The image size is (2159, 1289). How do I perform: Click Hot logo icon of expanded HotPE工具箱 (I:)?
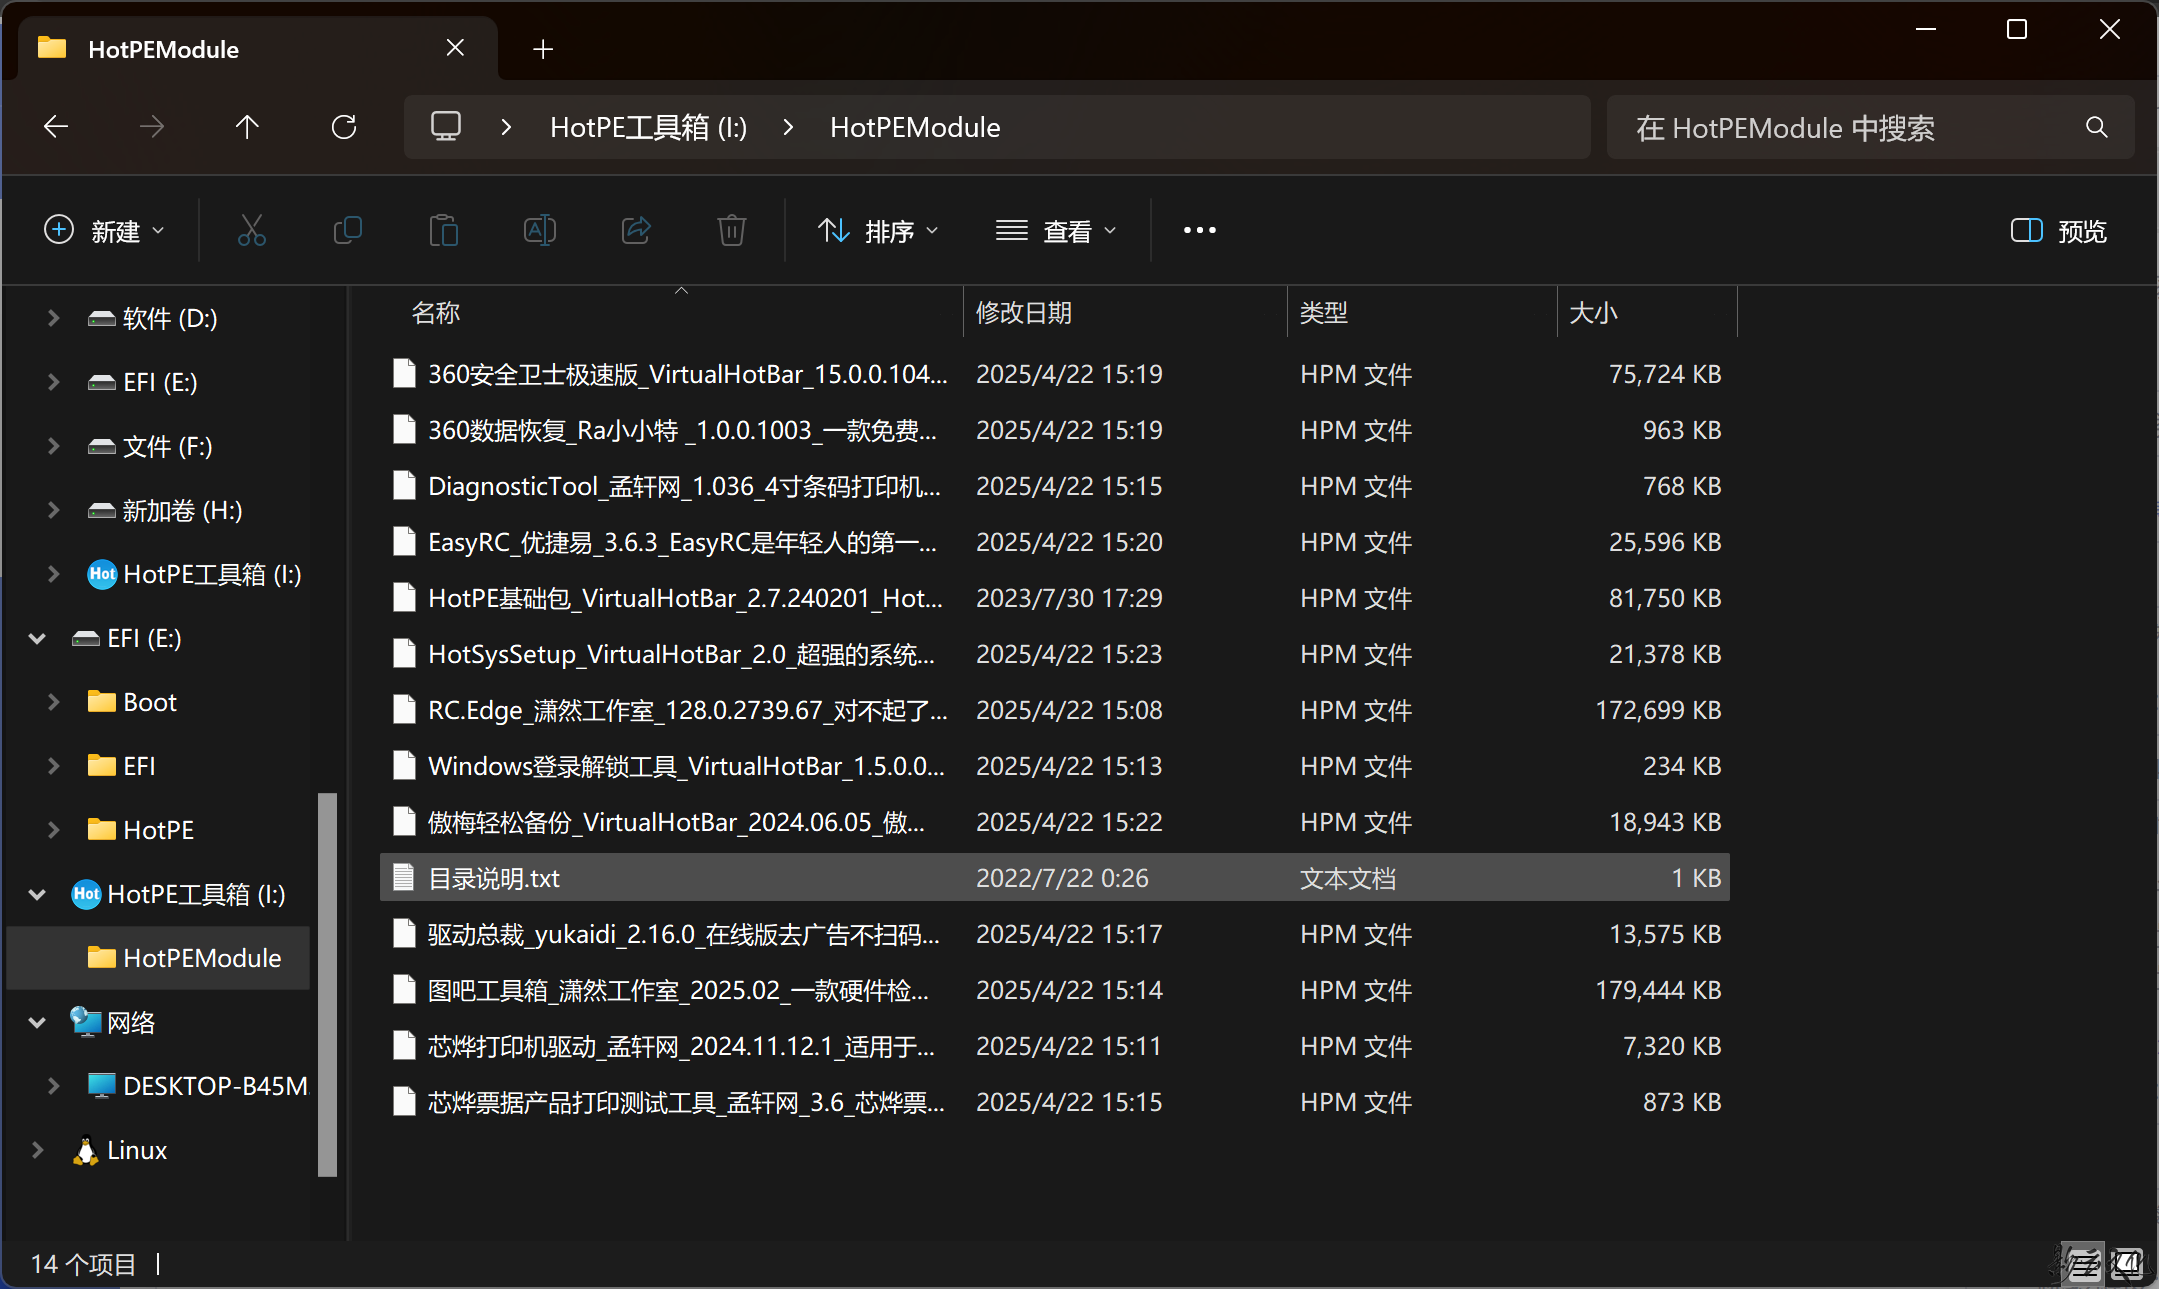point(86,894)
